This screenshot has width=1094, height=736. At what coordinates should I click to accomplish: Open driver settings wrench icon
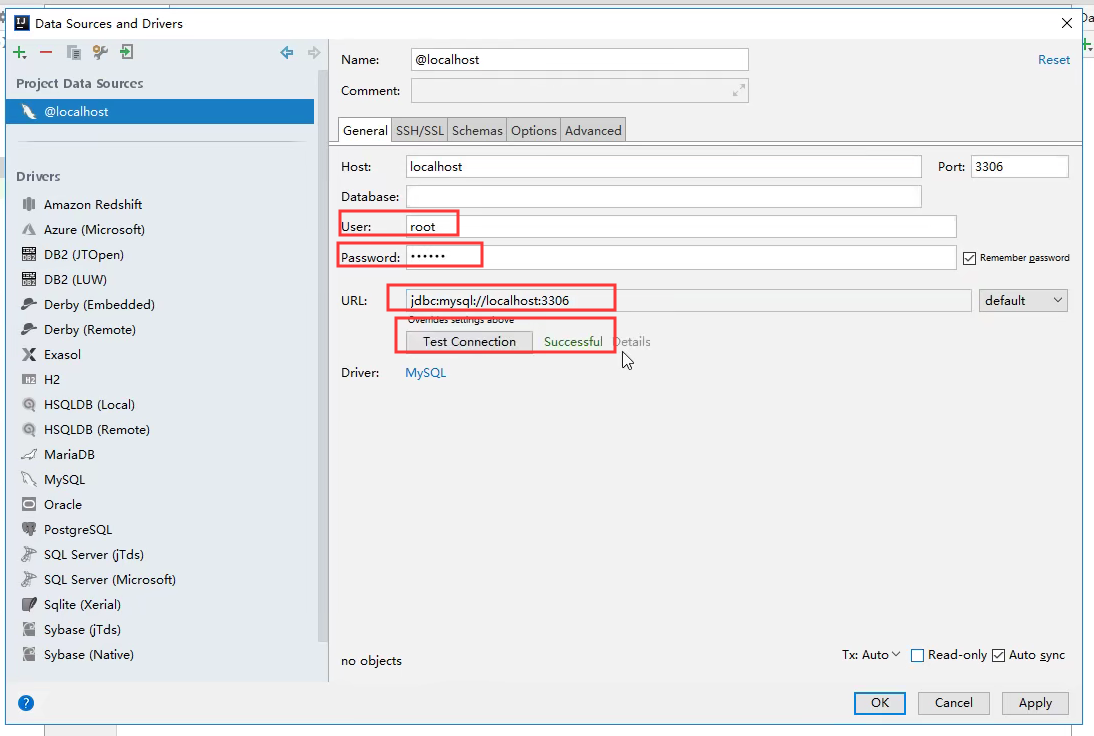100,52
